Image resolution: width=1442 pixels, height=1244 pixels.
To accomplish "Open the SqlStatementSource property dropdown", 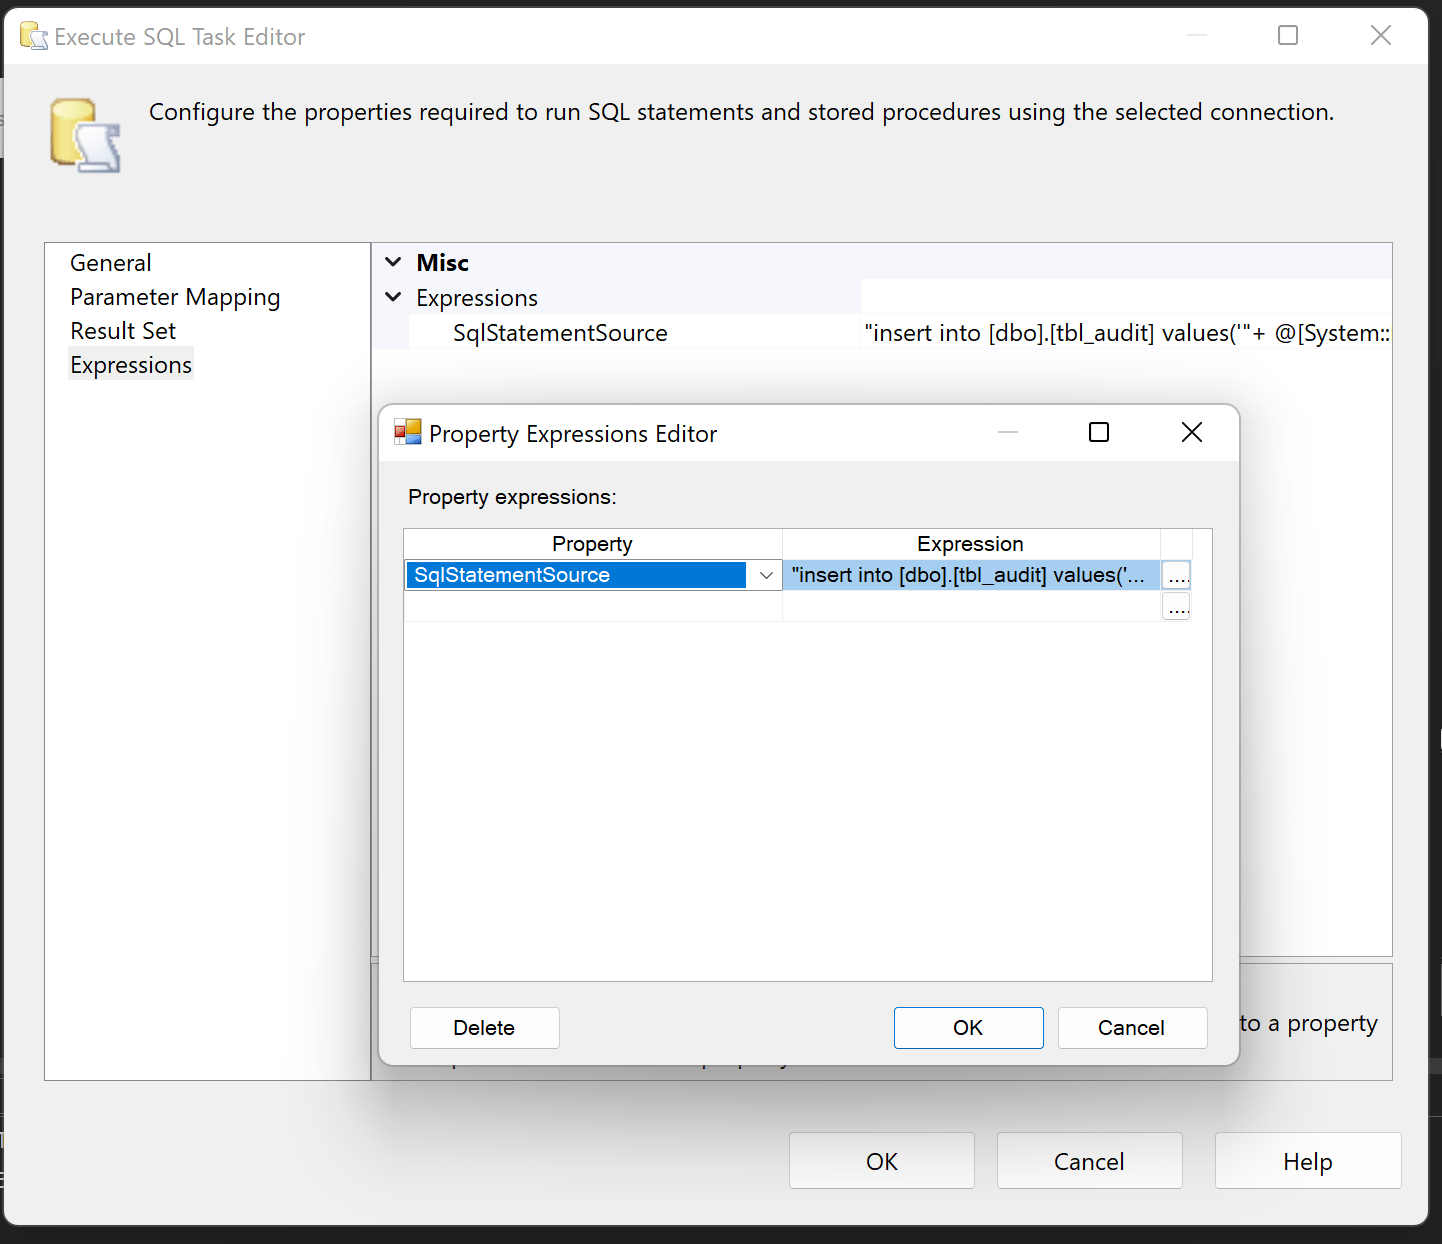I will click(766, 576).
